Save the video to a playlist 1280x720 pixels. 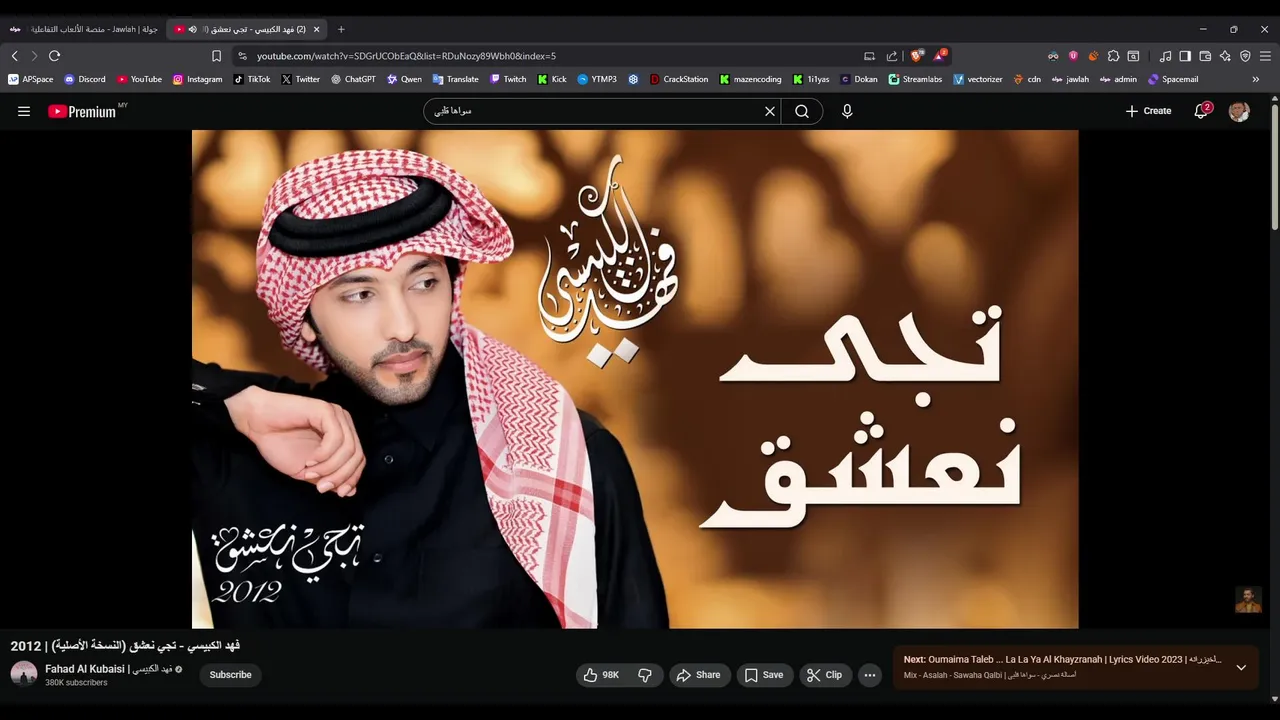765,675
